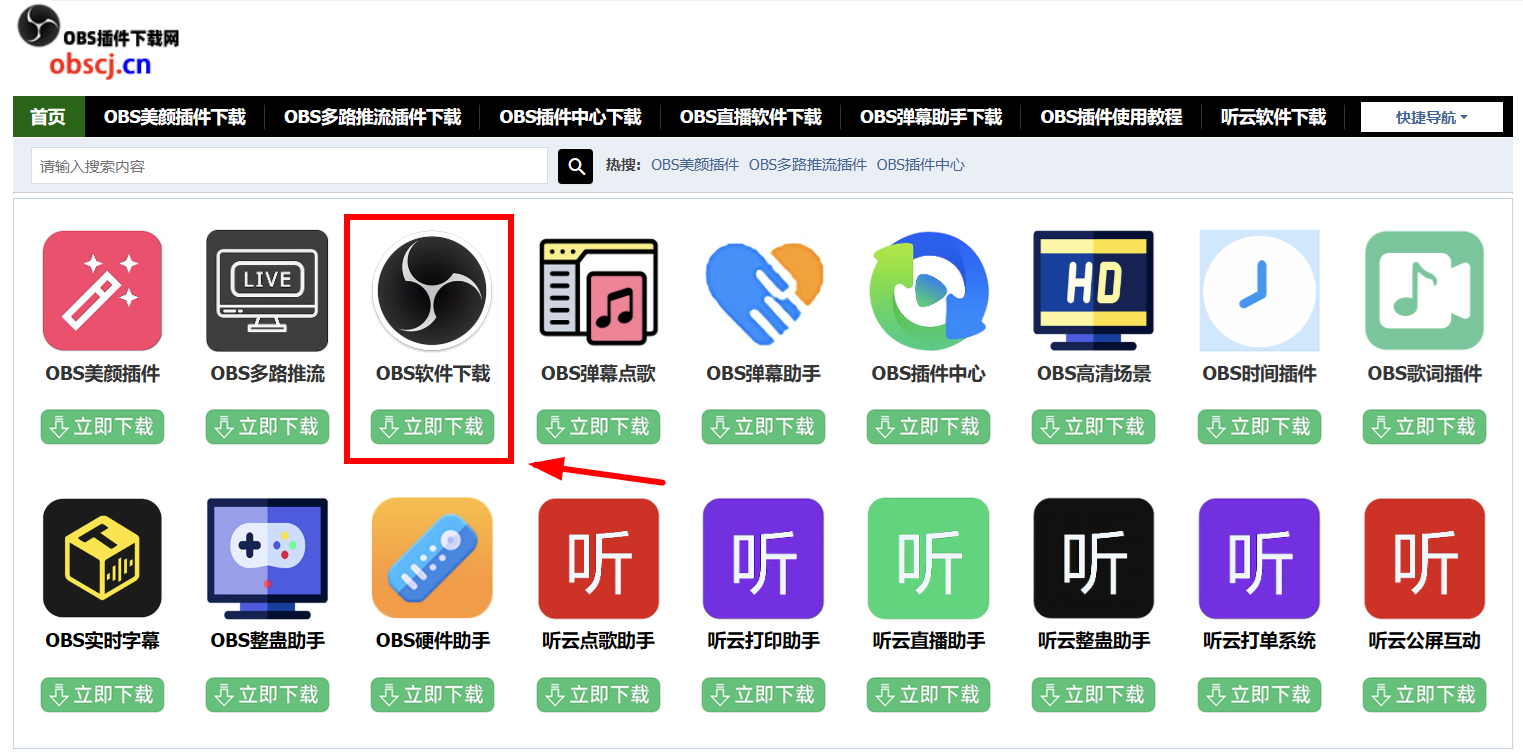Open the purple 听云打印助手 icon
The height and width of the screenshot is (755, 1523).
tap(763, 558)
